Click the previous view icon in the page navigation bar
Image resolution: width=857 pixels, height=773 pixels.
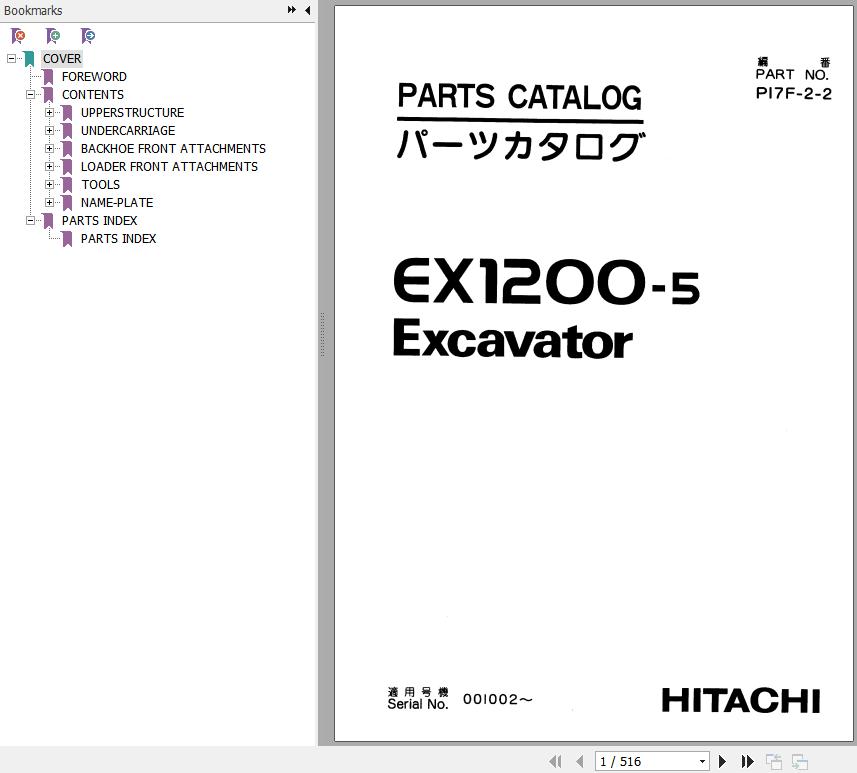click(x=773, y=761)
